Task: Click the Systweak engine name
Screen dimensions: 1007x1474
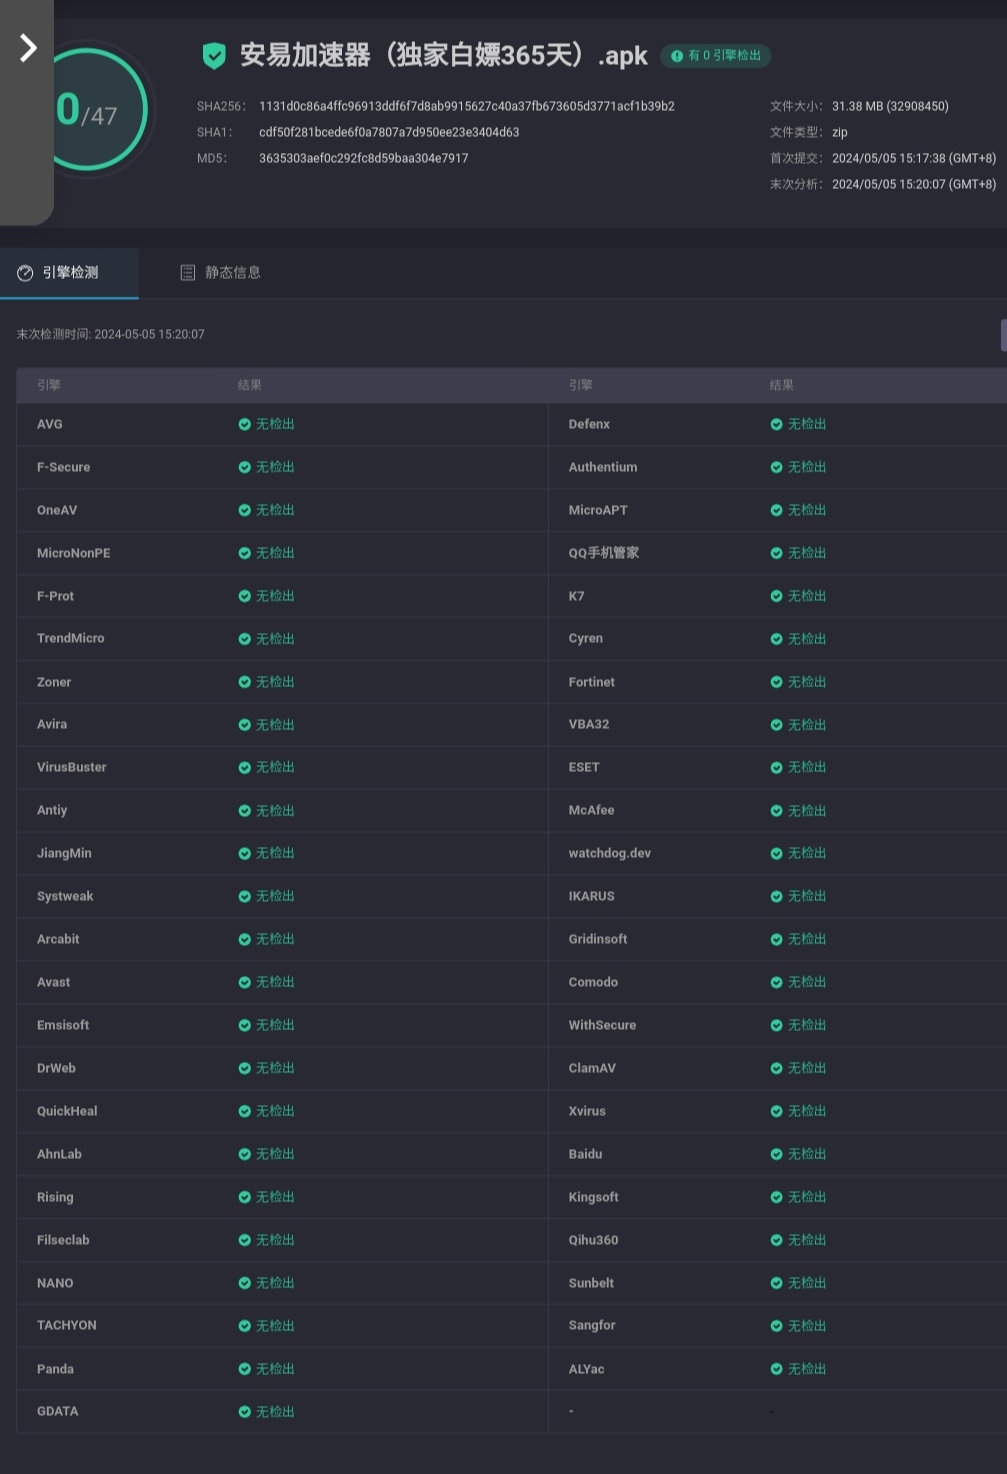Action: [65, 896]
